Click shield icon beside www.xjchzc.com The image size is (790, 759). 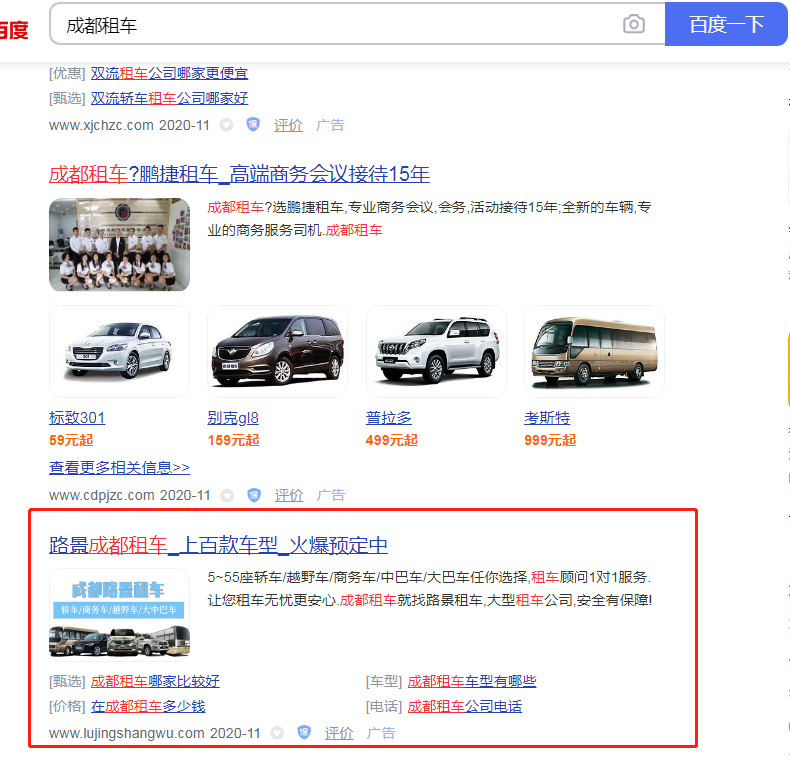pos(253,125)
